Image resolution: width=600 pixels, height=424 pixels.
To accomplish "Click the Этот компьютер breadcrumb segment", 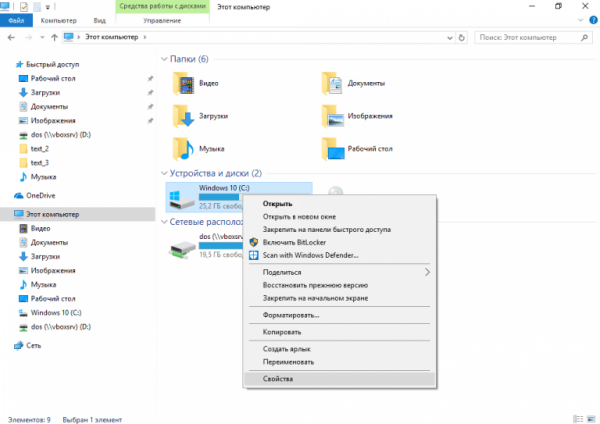I will [111, 37].
